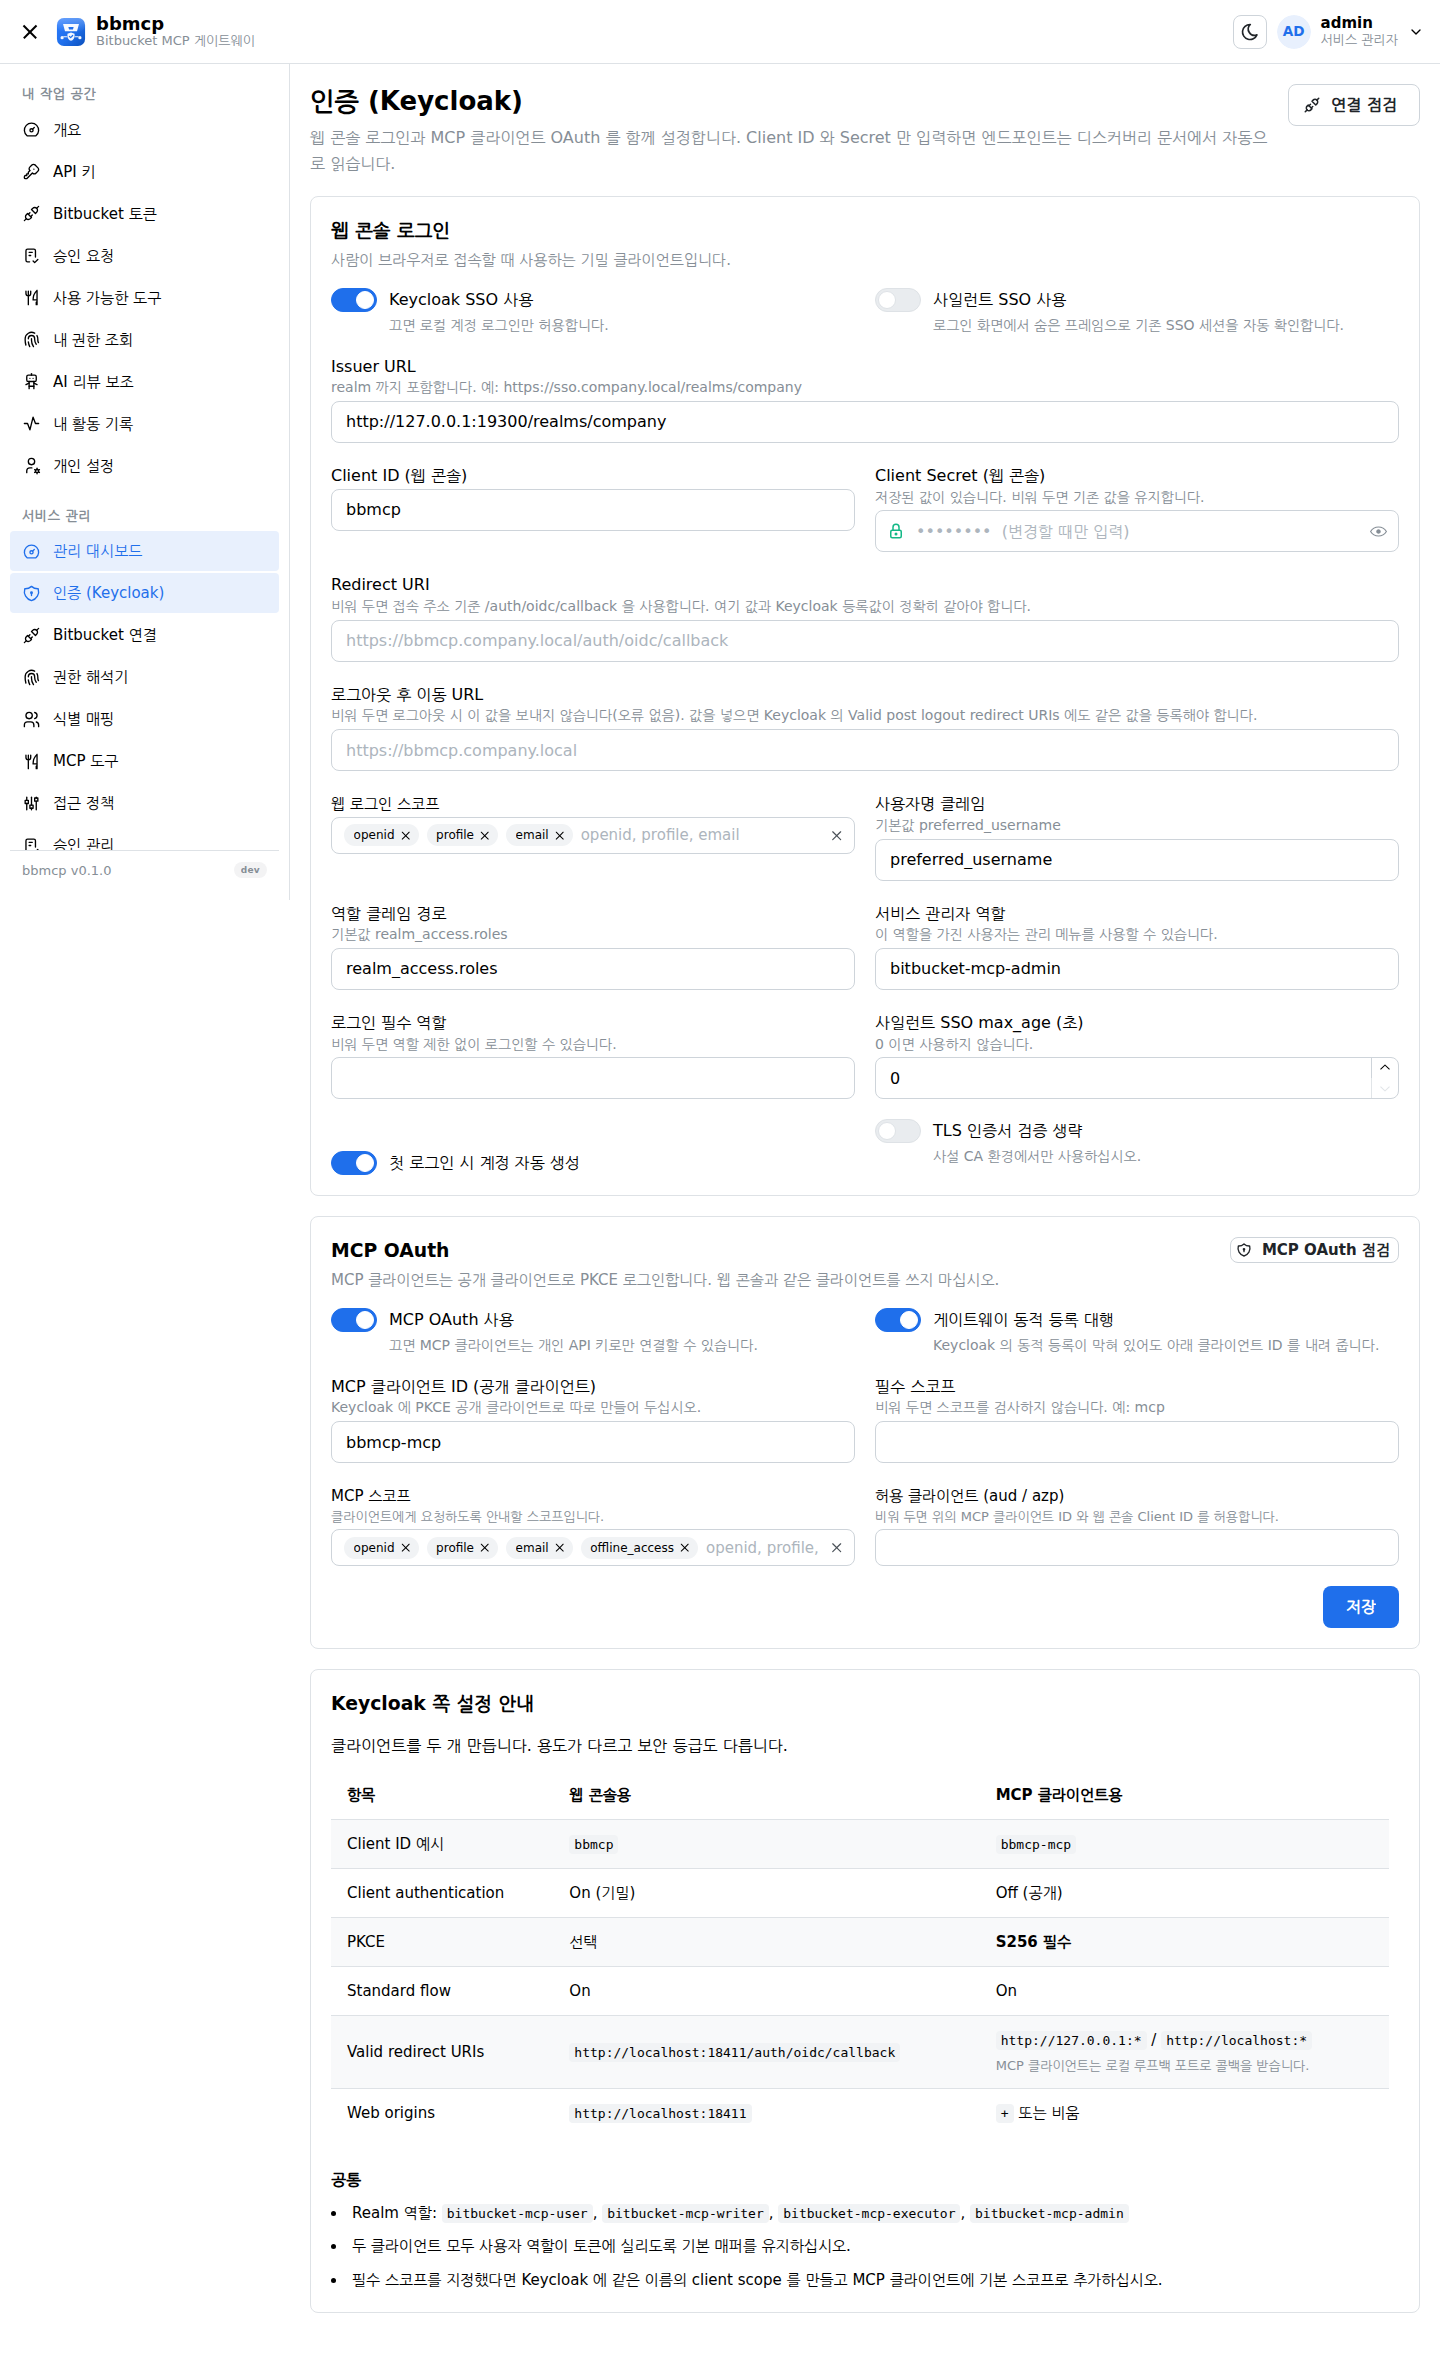Close the sidebar with the X icon
This screenshot has width=1440, height=2353.
[x=30, y=32]
